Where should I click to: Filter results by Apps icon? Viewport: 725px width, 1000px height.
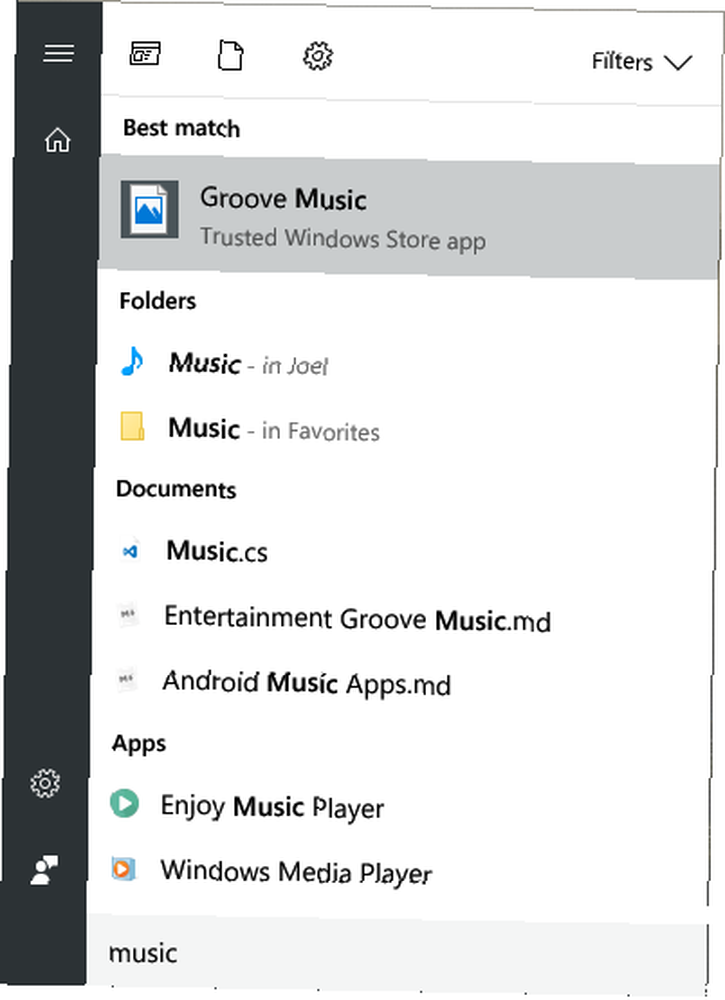145,54
